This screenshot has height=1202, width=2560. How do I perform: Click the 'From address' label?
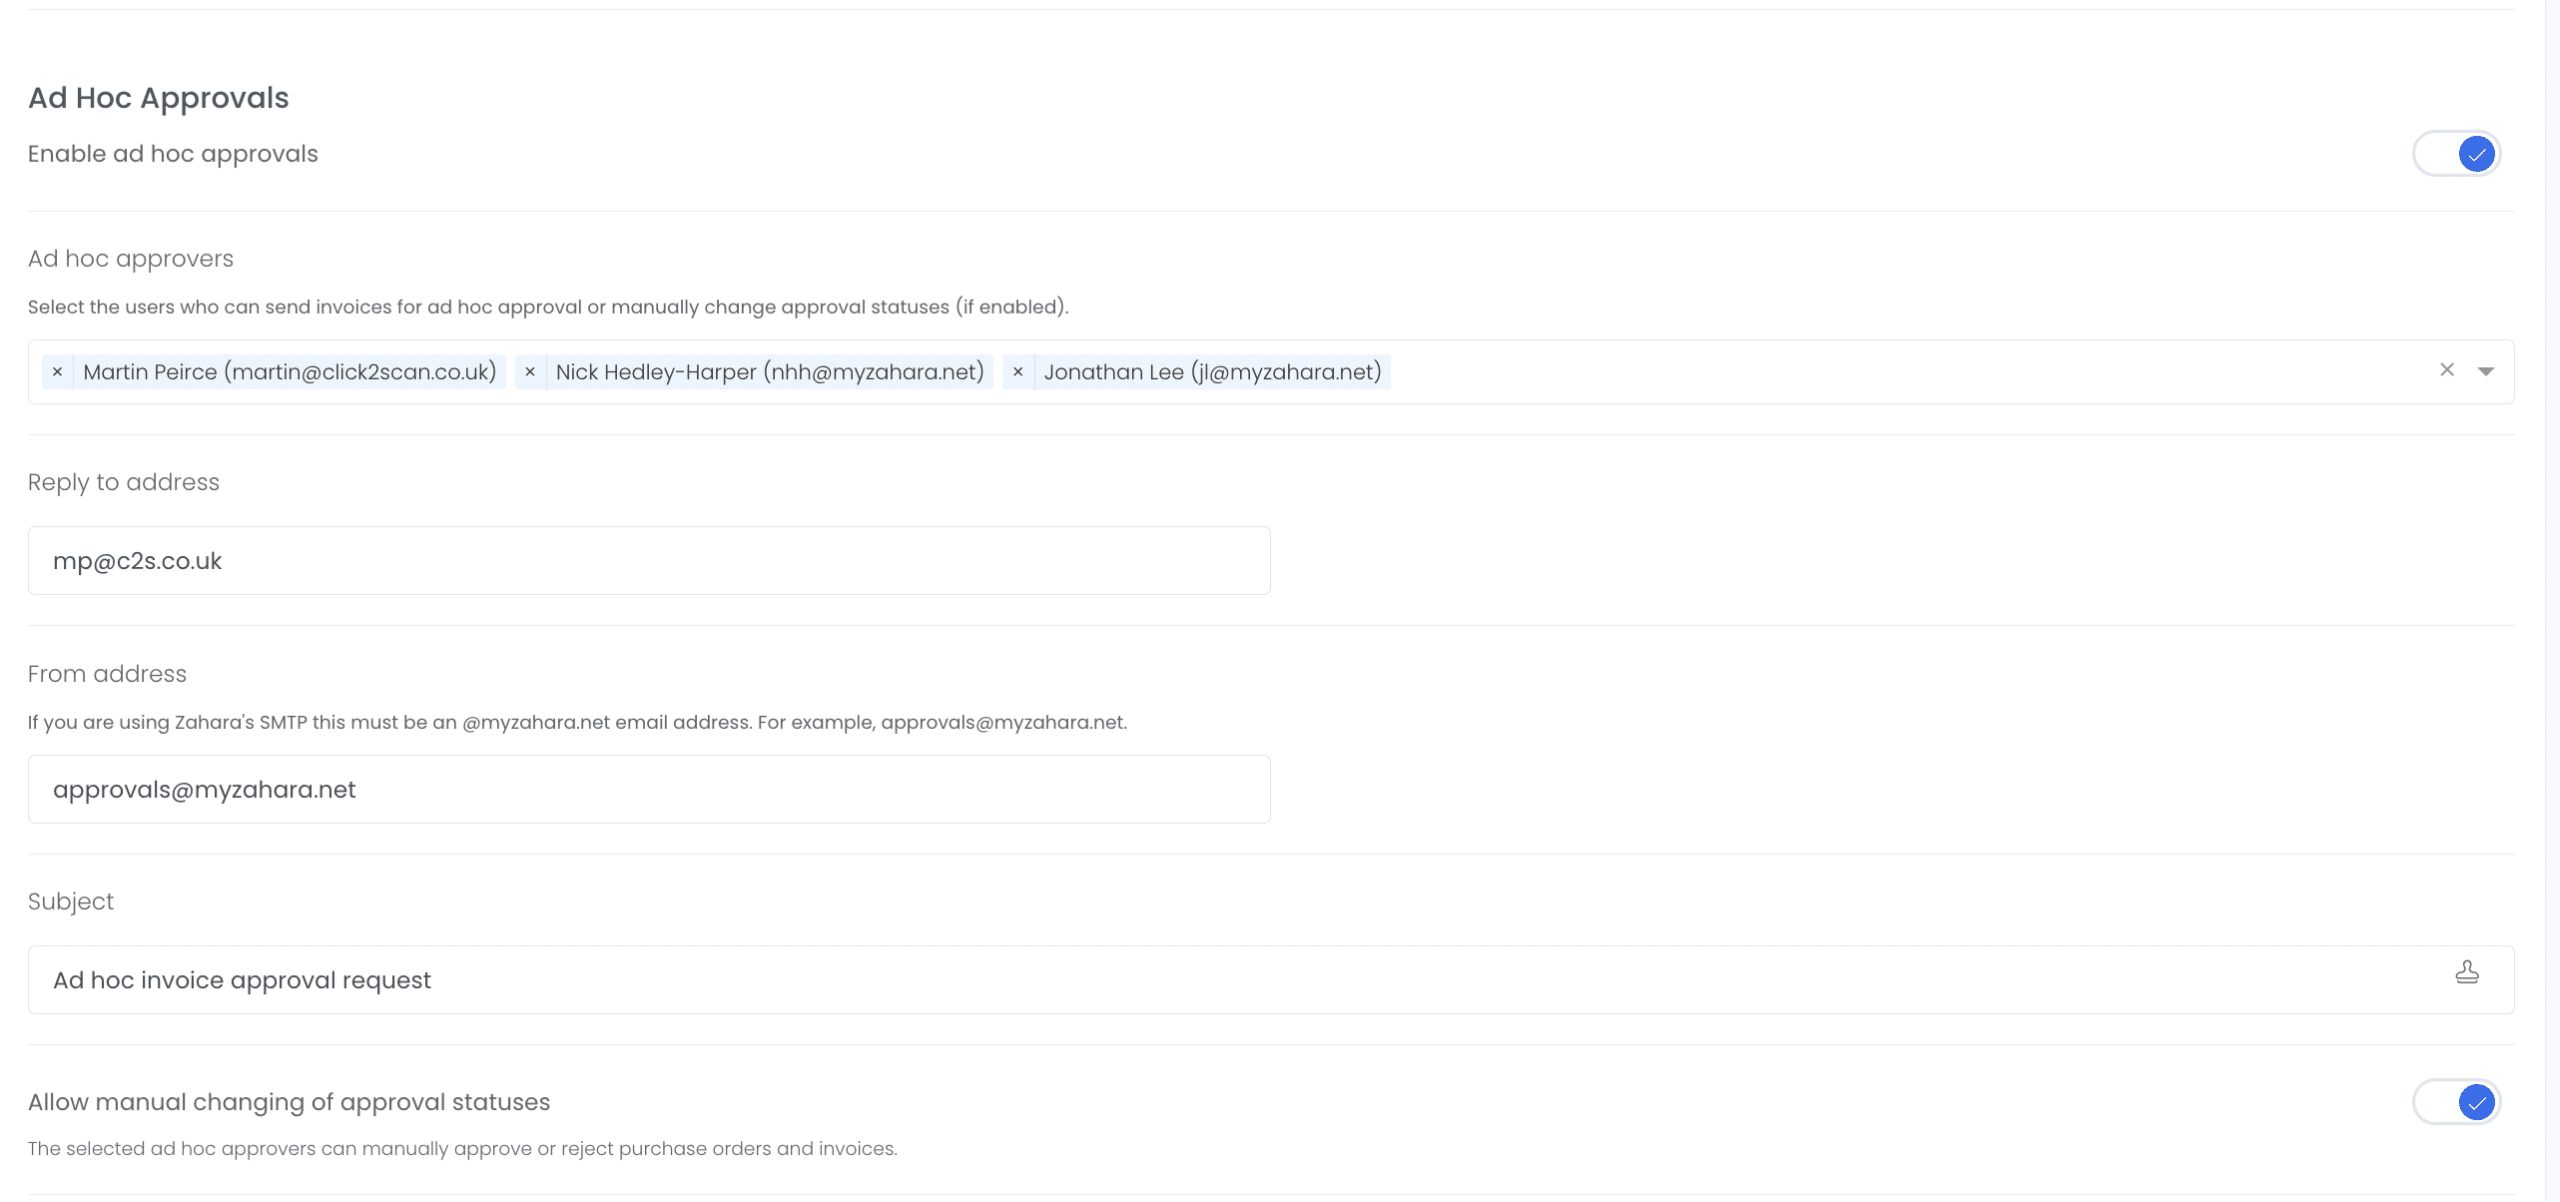click(107, 674)
